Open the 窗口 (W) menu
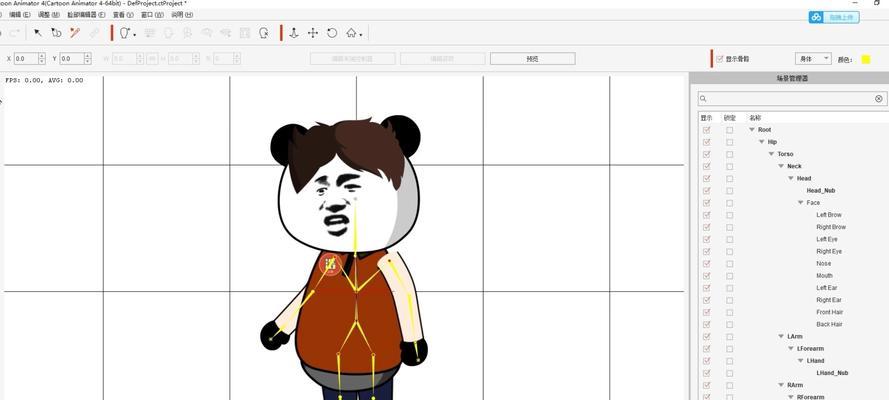The height and width of the screenshot is (400, 889). tap(153, 14)
